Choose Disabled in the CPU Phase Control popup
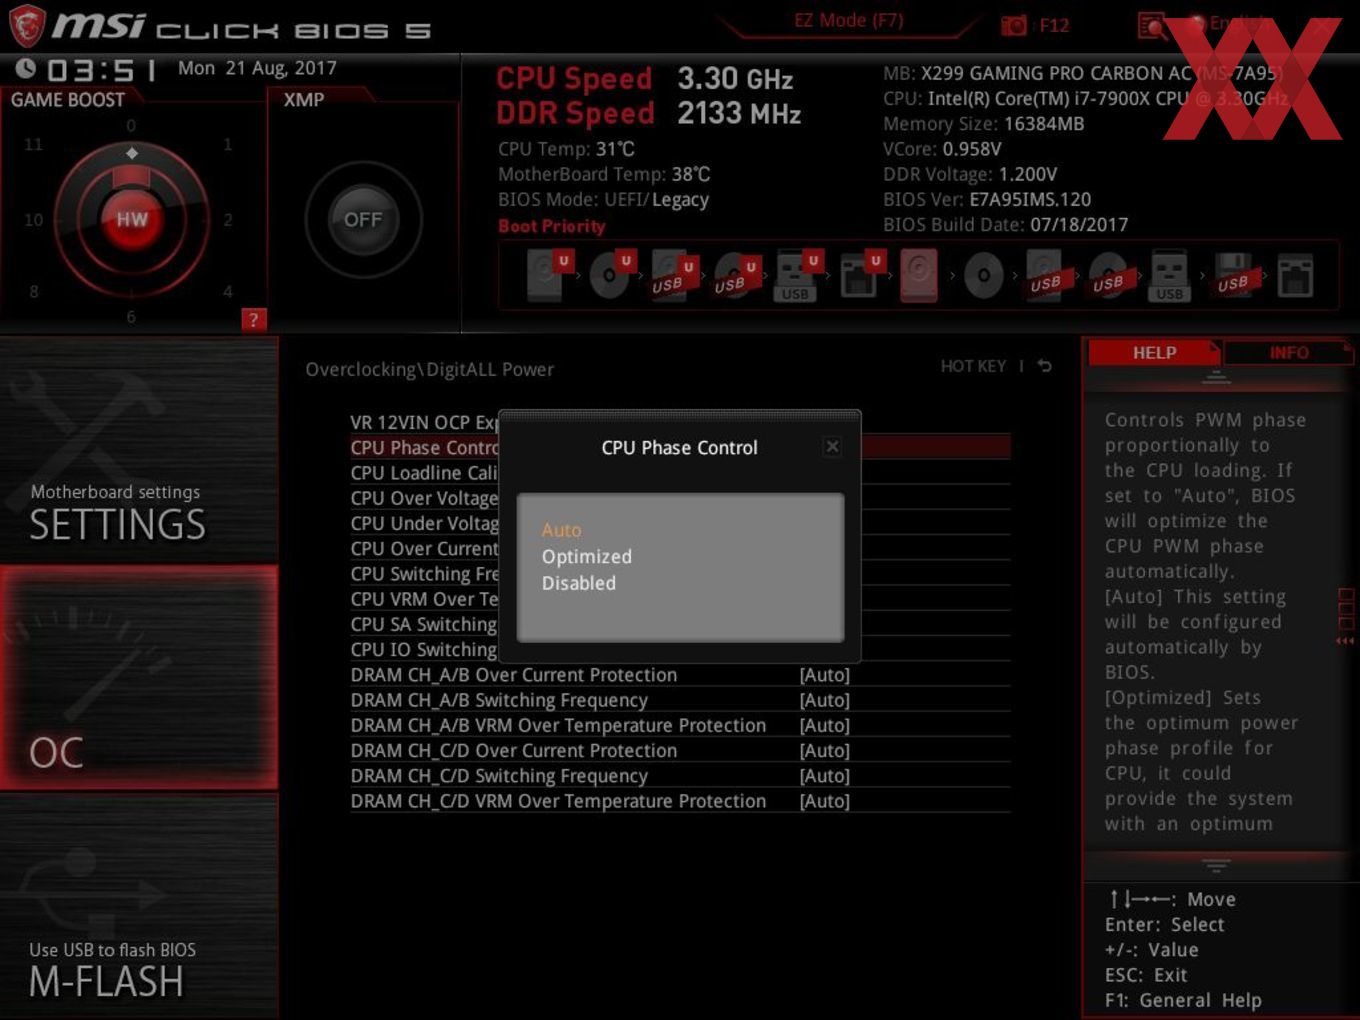 (579, 583)
